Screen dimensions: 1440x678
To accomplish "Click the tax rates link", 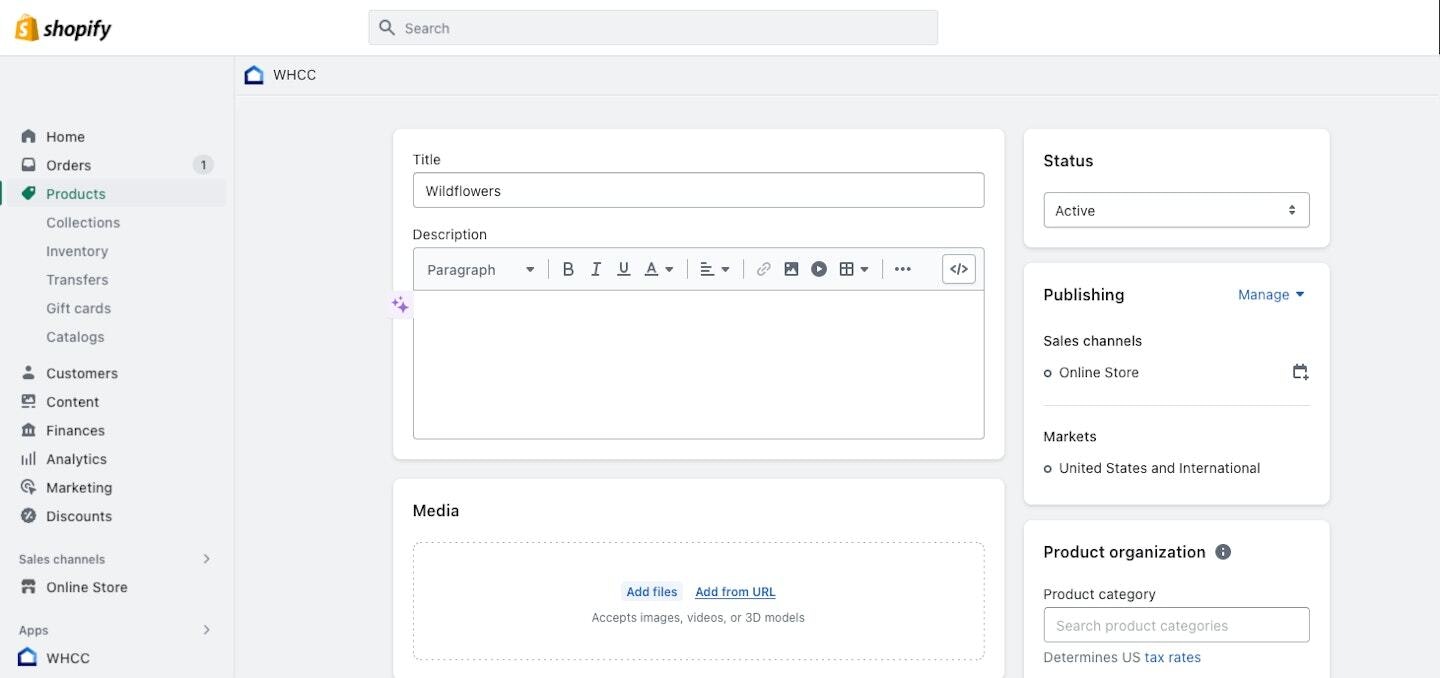I will 1172,657.
